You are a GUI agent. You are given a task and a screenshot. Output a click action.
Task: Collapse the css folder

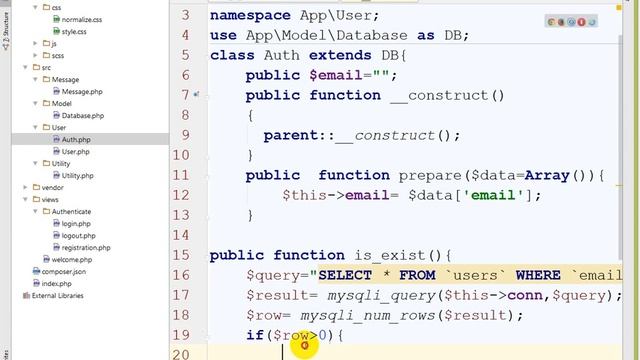pyautogui.click(x=36, y=7)
